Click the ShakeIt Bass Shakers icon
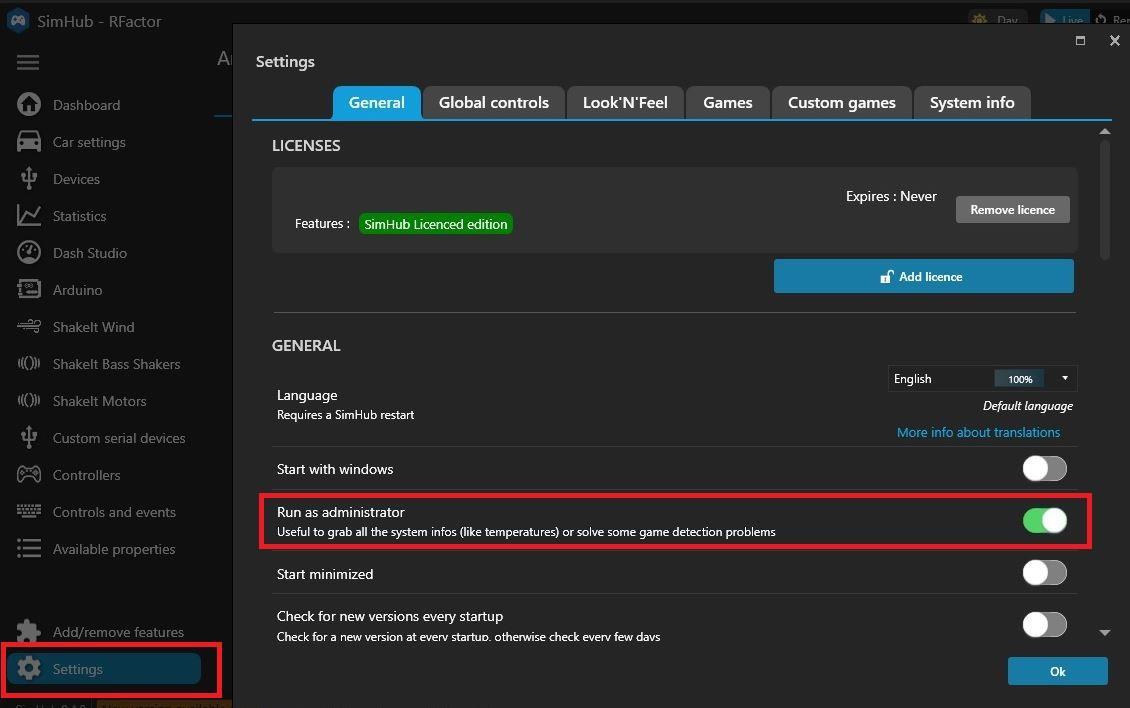 pos(29,363)
